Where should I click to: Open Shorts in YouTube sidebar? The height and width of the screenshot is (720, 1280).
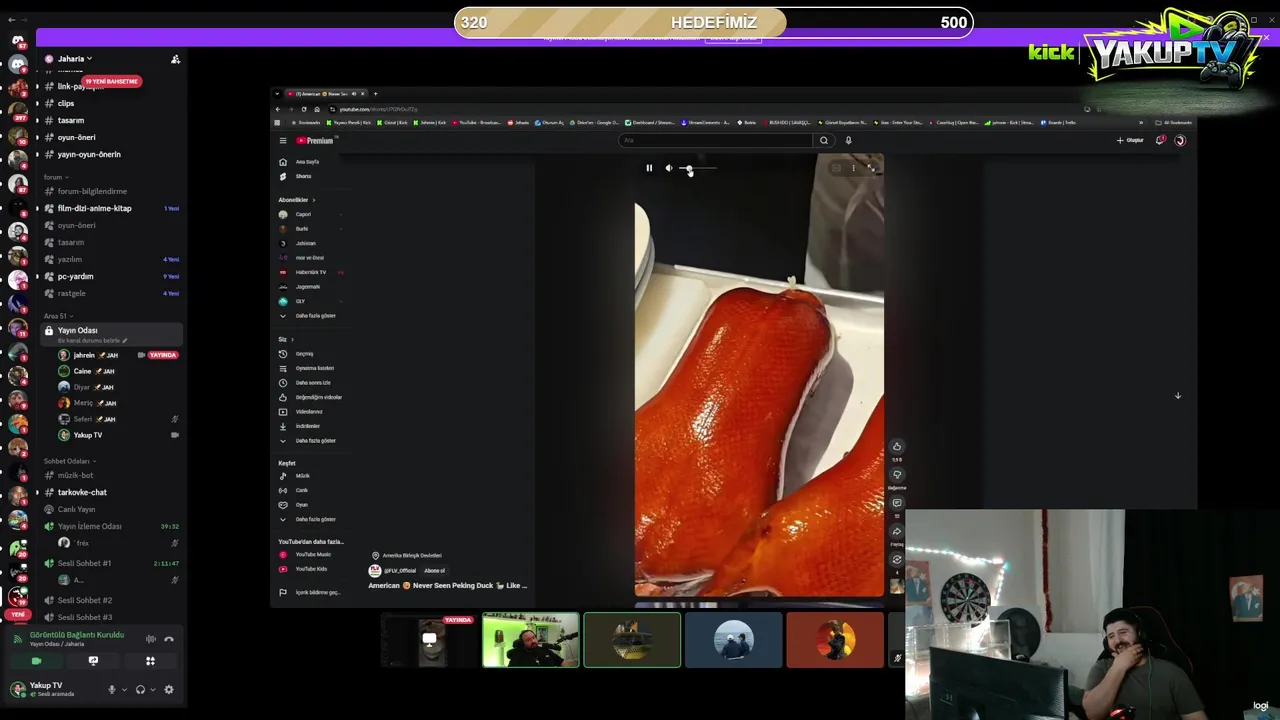point(303,177)
